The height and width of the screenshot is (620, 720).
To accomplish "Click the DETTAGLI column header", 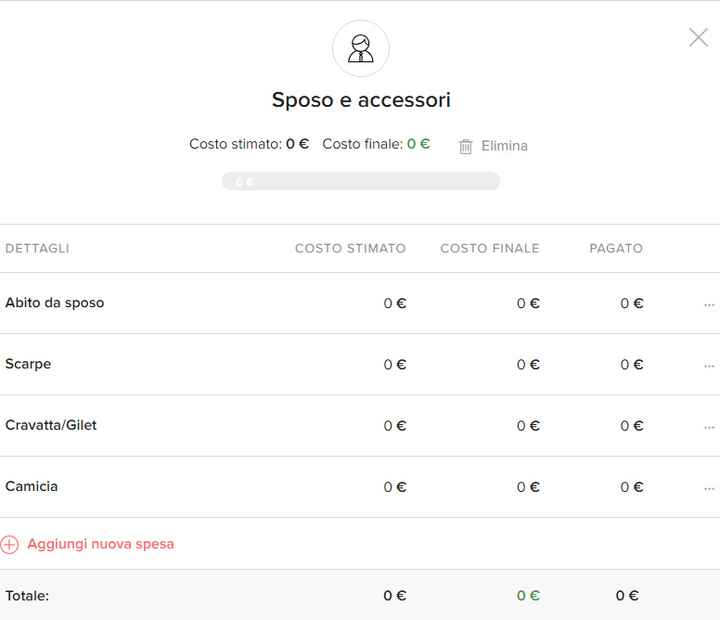I will (x=37, y=248).
